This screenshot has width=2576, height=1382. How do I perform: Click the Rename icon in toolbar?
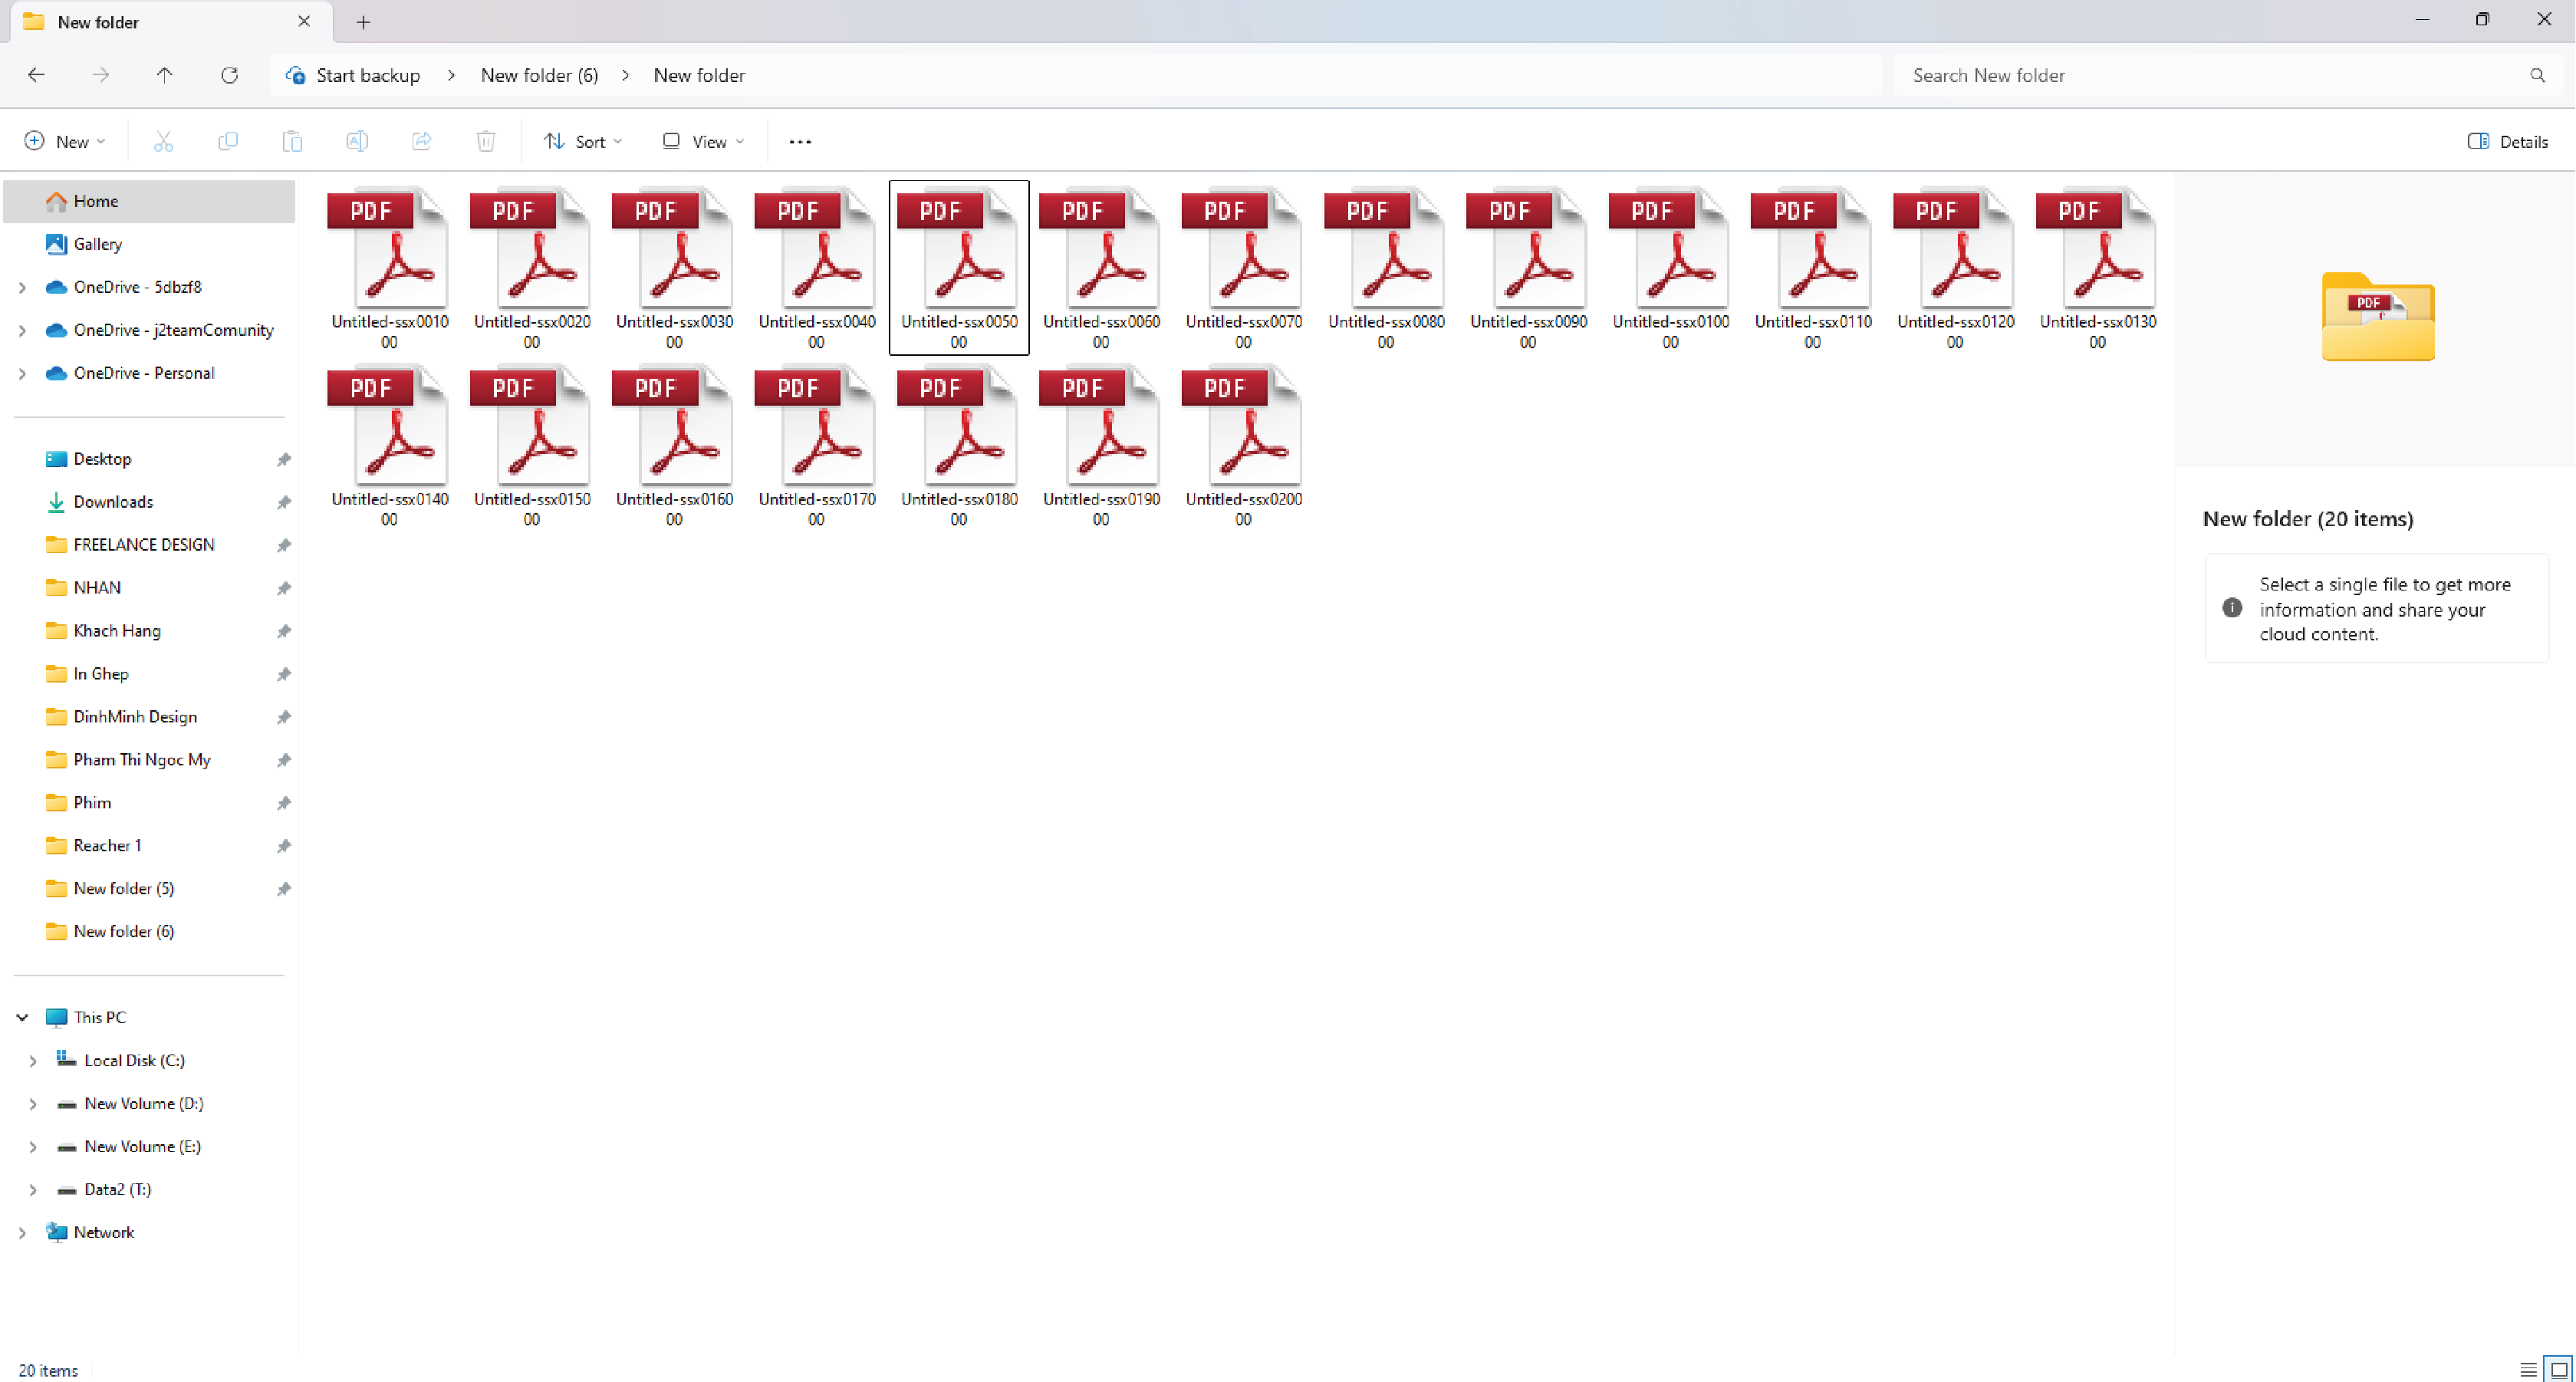[x=357, y=141]
